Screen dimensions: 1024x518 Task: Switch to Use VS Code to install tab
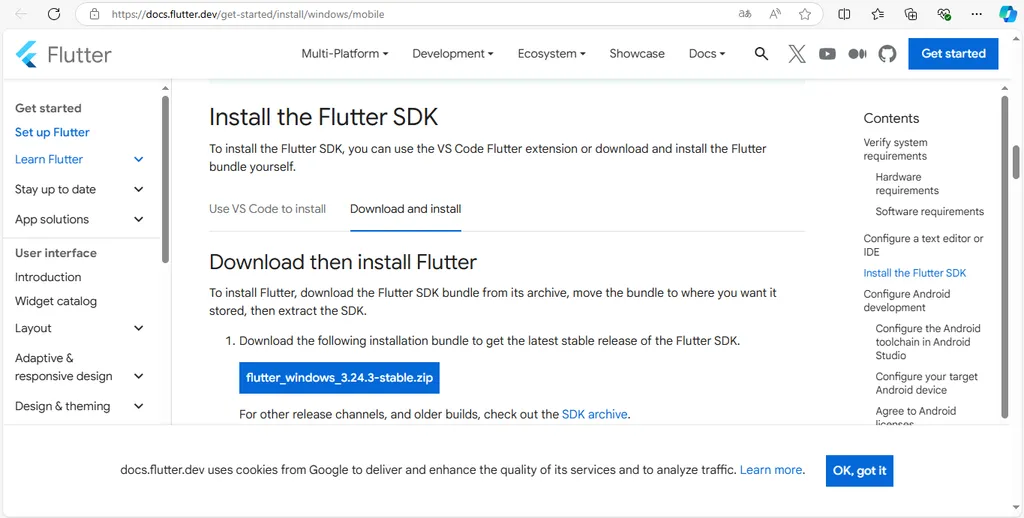point(268,209)
